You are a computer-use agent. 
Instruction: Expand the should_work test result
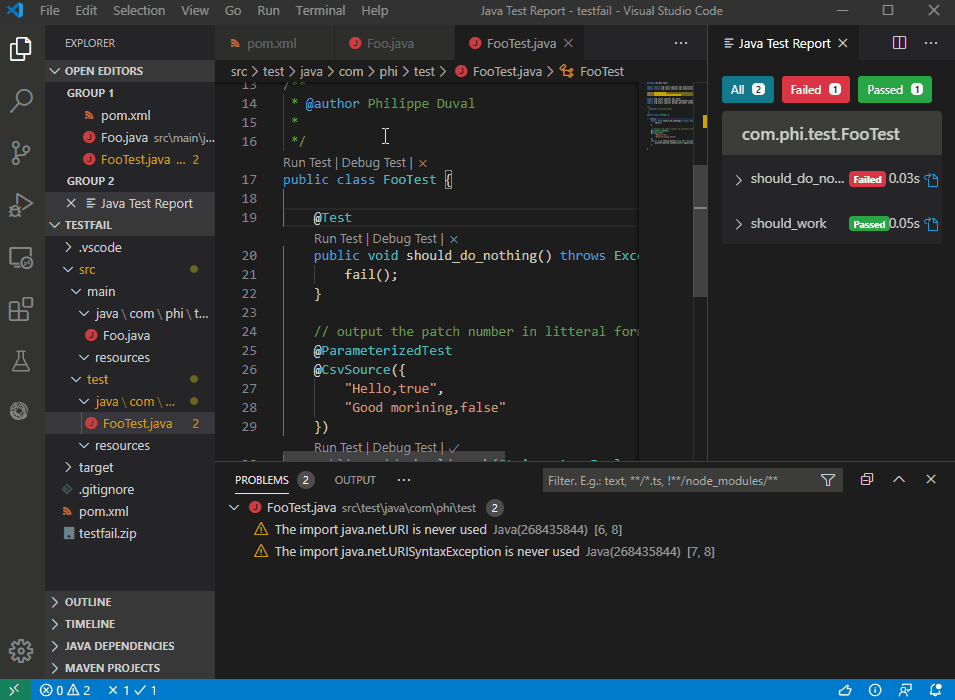[738, 224]
